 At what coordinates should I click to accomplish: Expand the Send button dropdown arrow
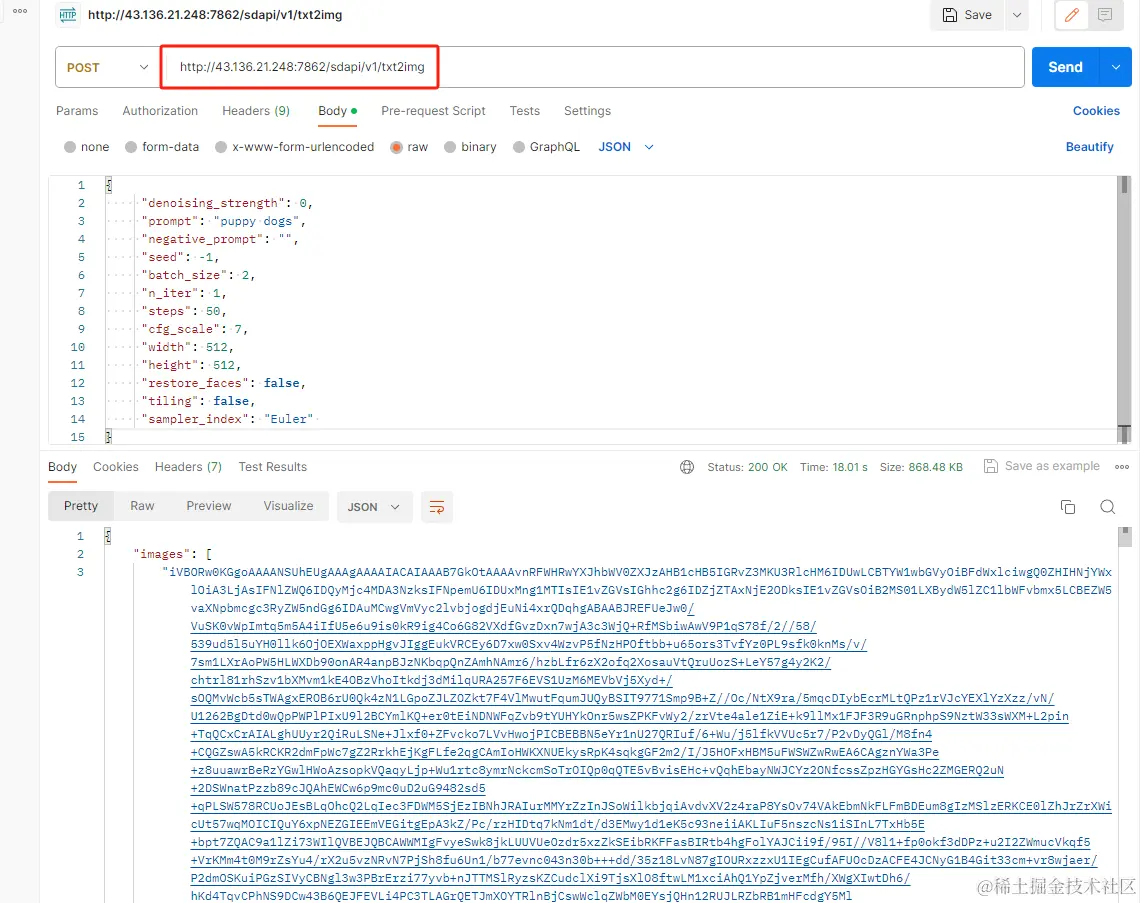(x=1116, y=67)
